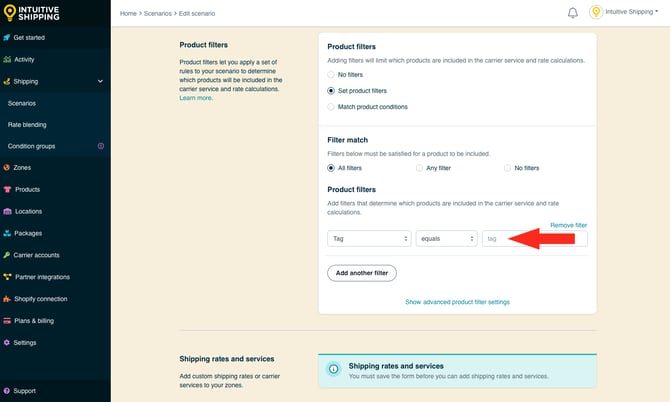Open the Tag filter type dropdown
670x402 pixels.
369,239
